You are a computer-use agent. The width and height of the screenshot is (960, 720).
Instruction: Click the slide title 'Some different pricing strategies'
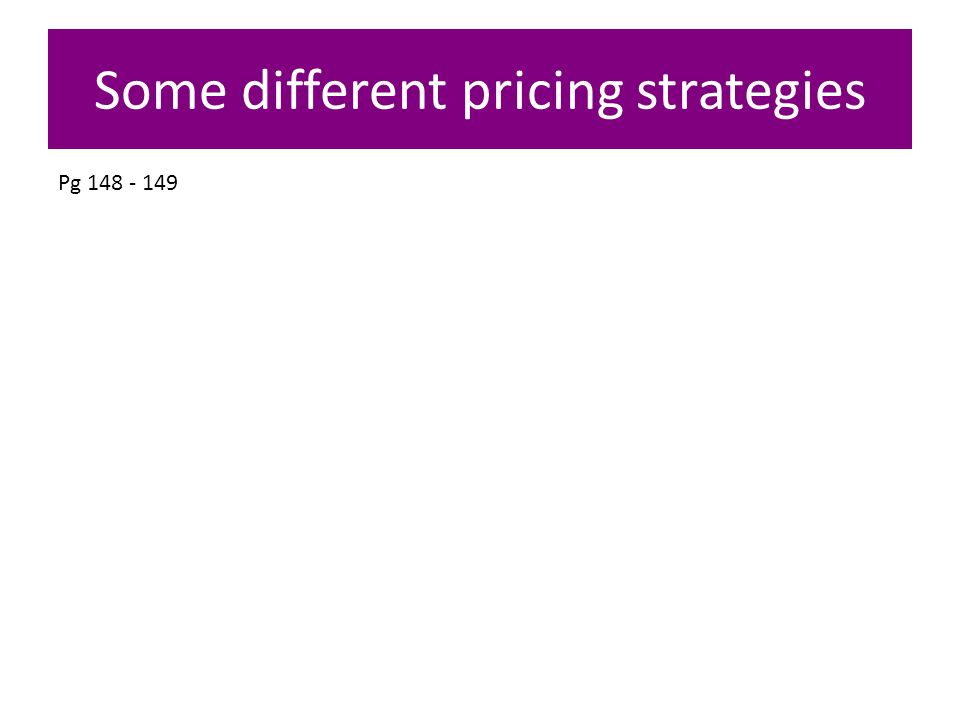point(479,91)
